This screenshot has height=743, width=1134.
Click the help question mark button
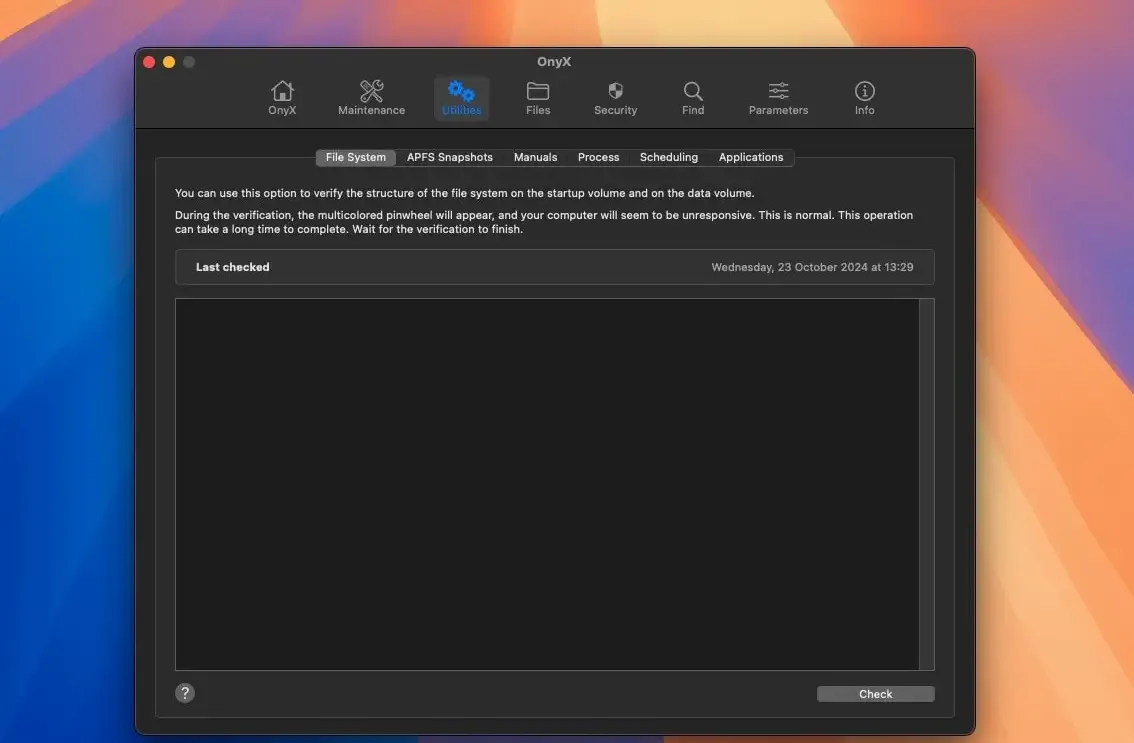click(184, 693)
